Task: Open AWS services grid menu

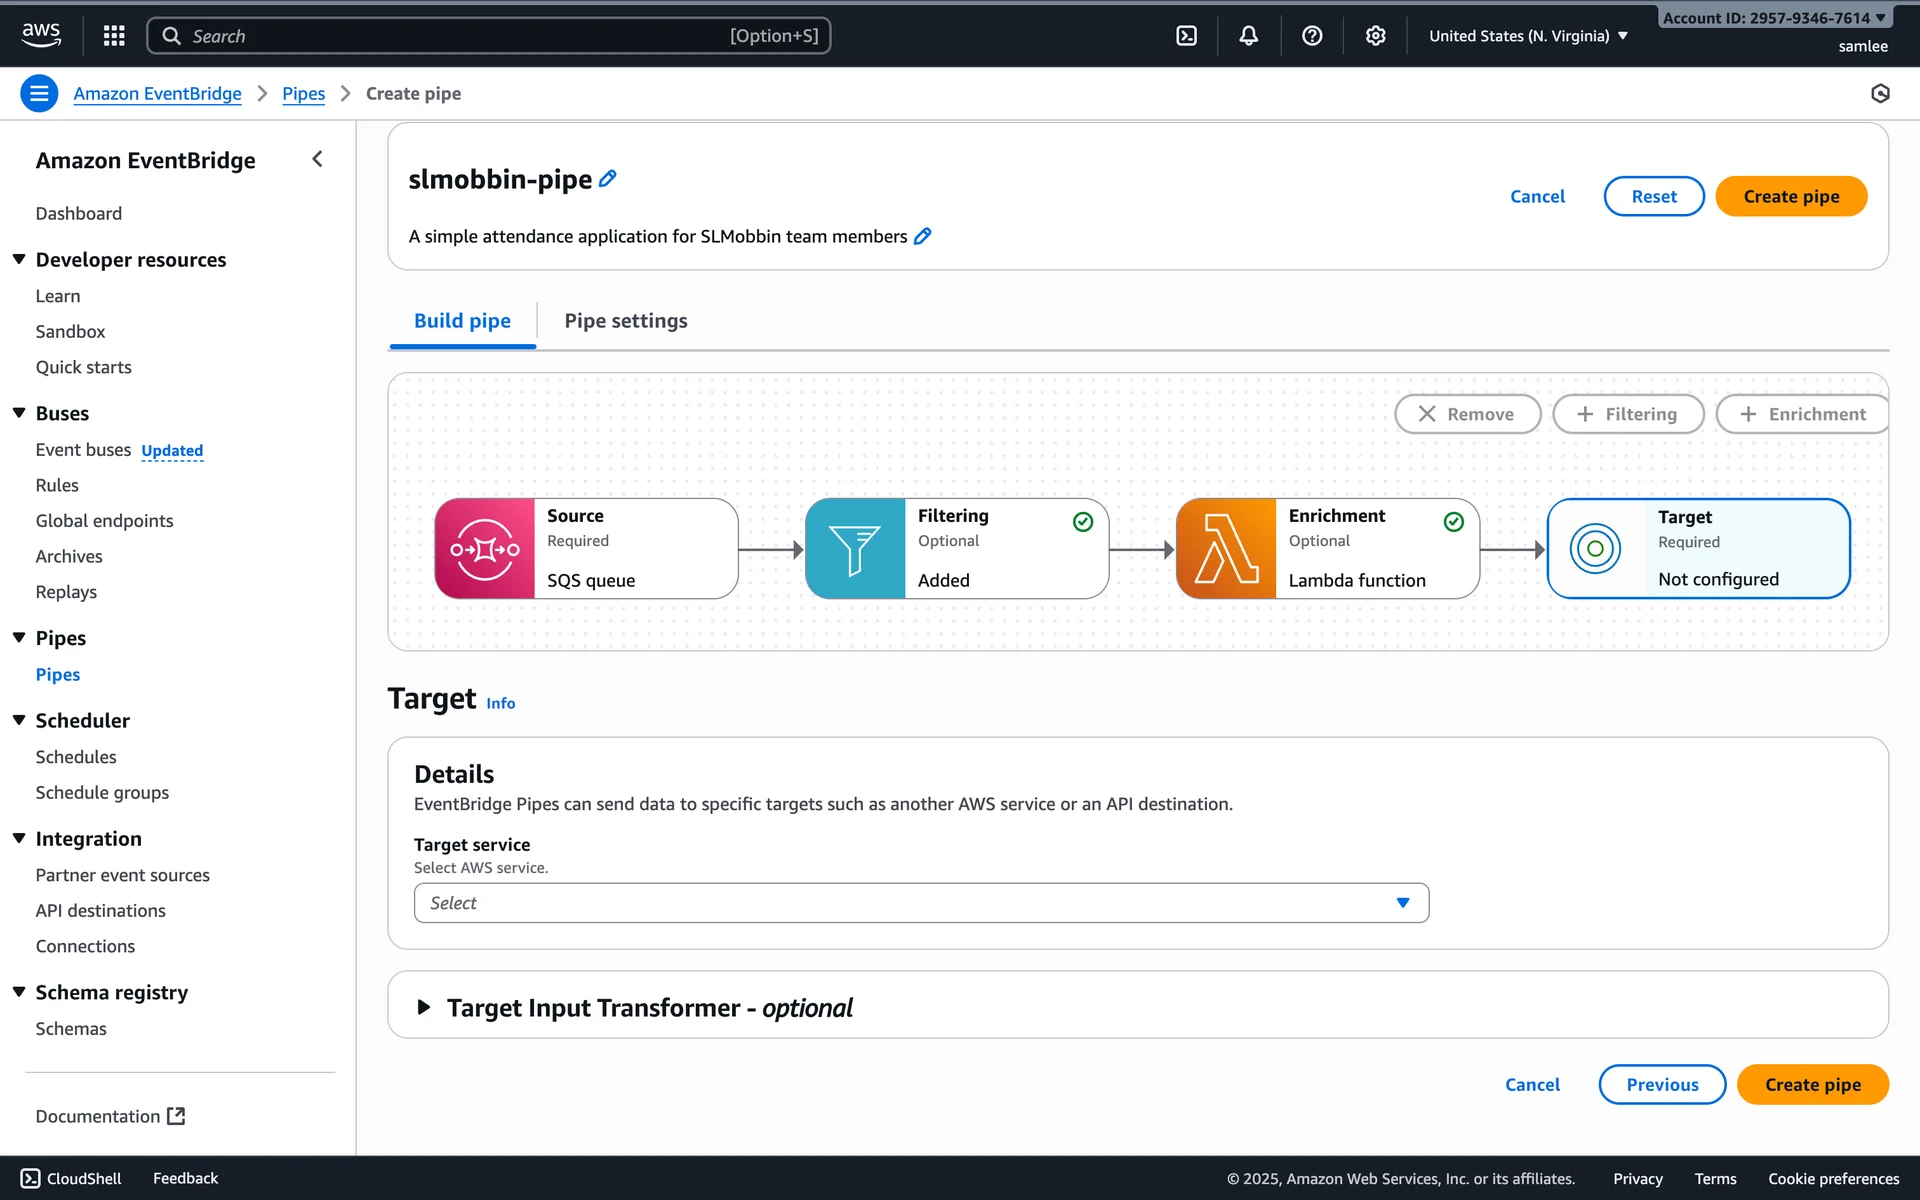Action: tap(114, 36)
